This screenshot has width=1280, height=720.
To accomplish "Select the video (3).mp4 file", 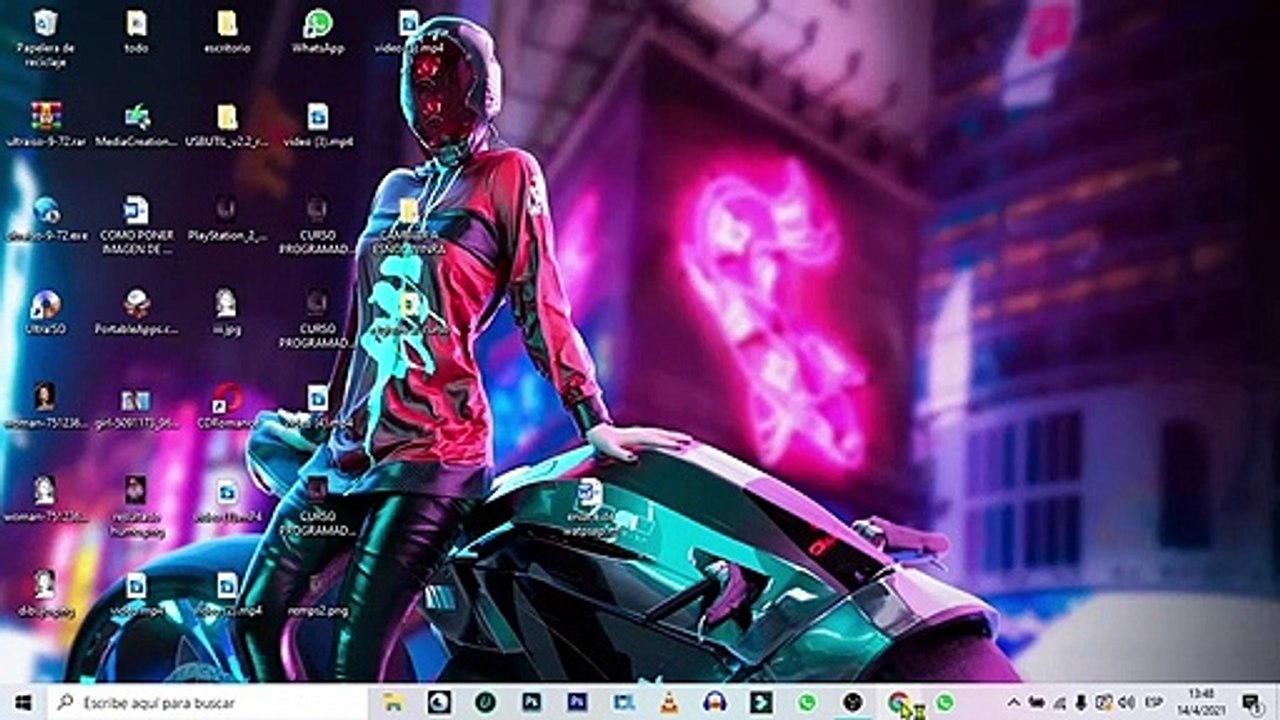I will 318,125.
